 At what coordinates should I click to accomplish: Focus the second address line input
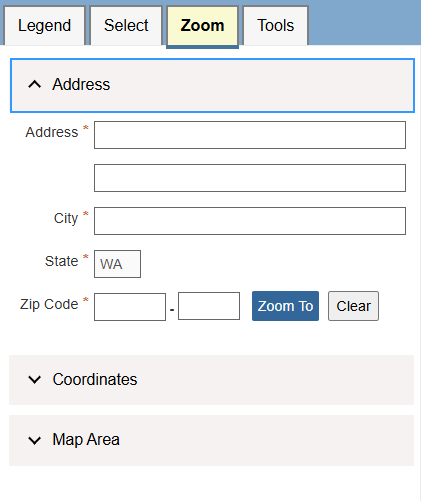pos(250,178)
